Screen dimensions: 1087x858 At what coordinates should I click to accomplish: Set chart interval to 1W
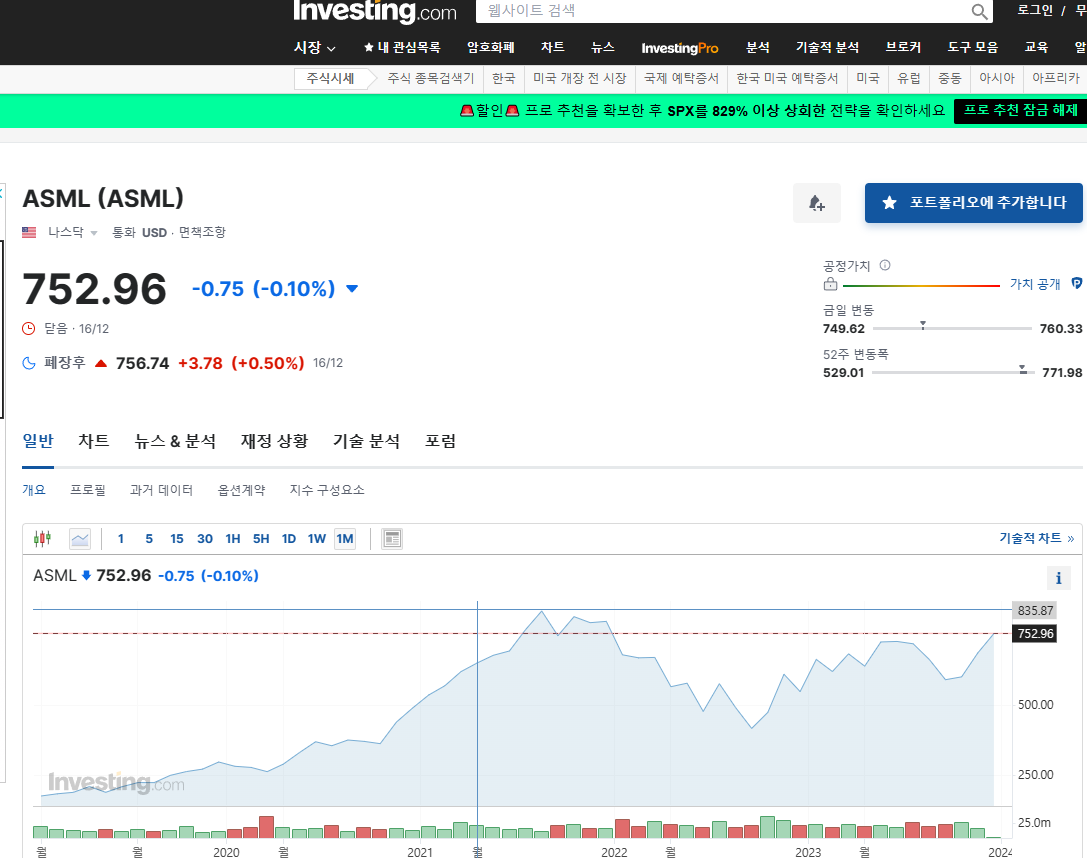[317, 539]
